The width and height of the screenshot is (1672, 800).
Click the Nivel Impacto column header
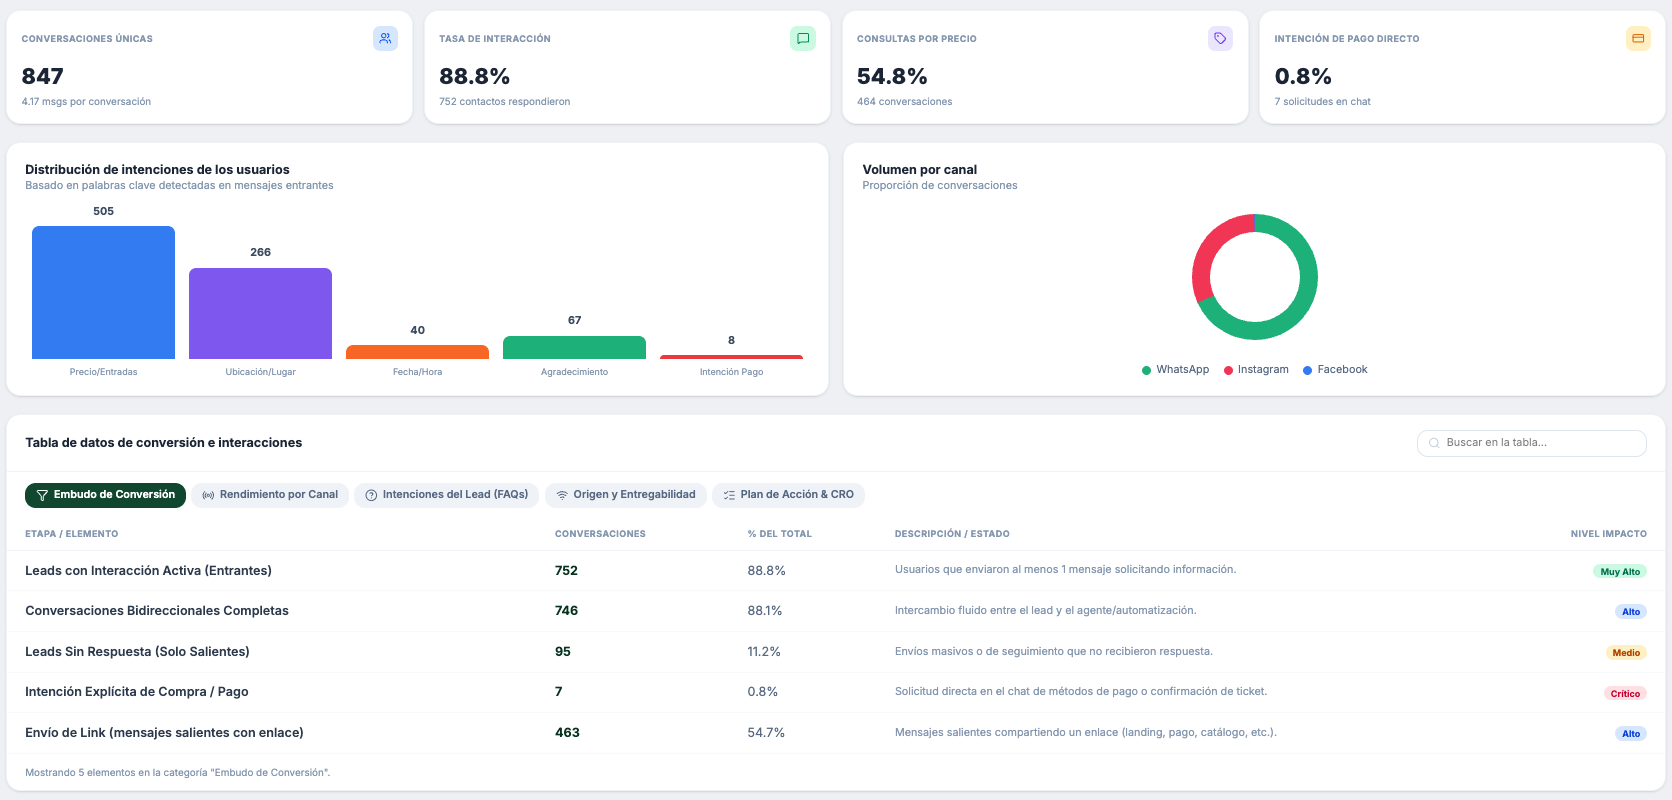point(1608,534)
